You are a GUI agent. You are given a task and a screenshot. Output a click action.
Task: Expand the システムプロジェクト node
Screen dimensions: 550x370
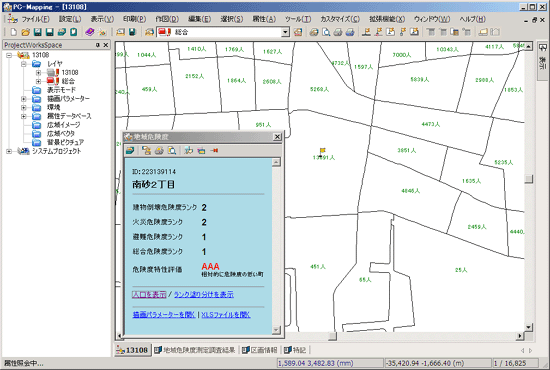click(x=9, y=151)
